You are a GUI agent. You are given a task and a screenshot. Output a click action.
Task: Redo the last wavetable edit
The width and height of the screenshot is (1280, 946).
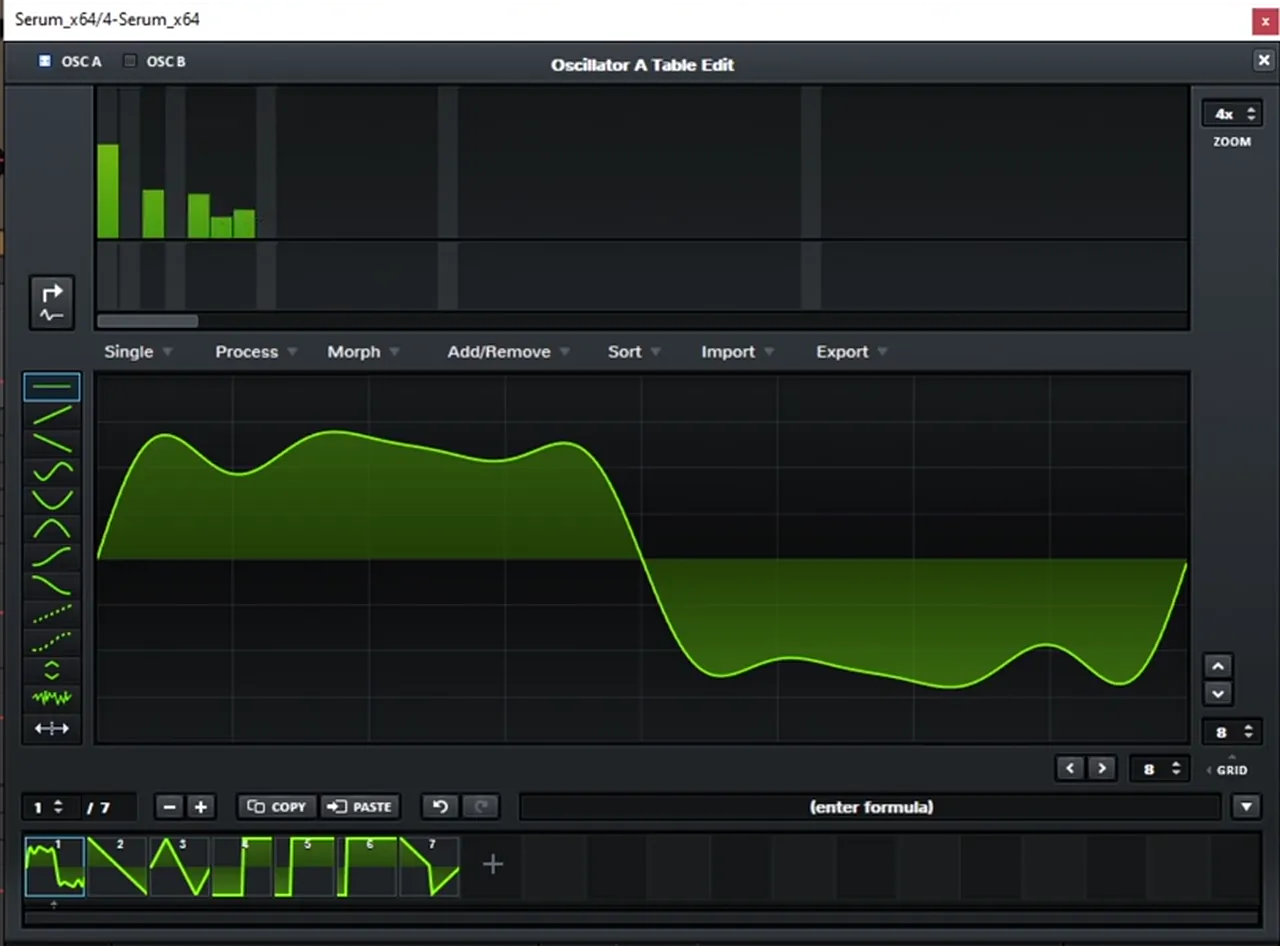click(481, 807)
